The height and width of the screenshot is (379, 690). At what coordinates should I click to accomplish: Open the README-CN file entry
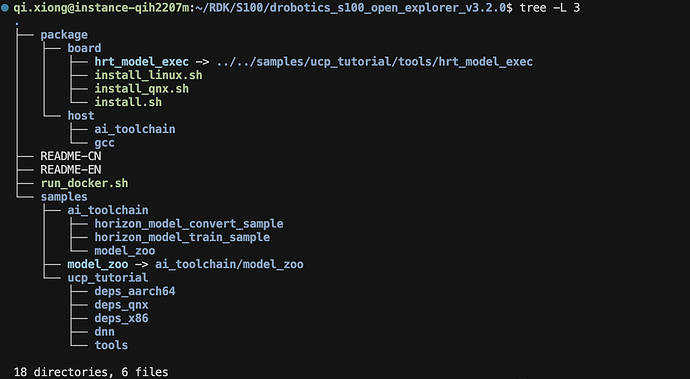[70, 156]
